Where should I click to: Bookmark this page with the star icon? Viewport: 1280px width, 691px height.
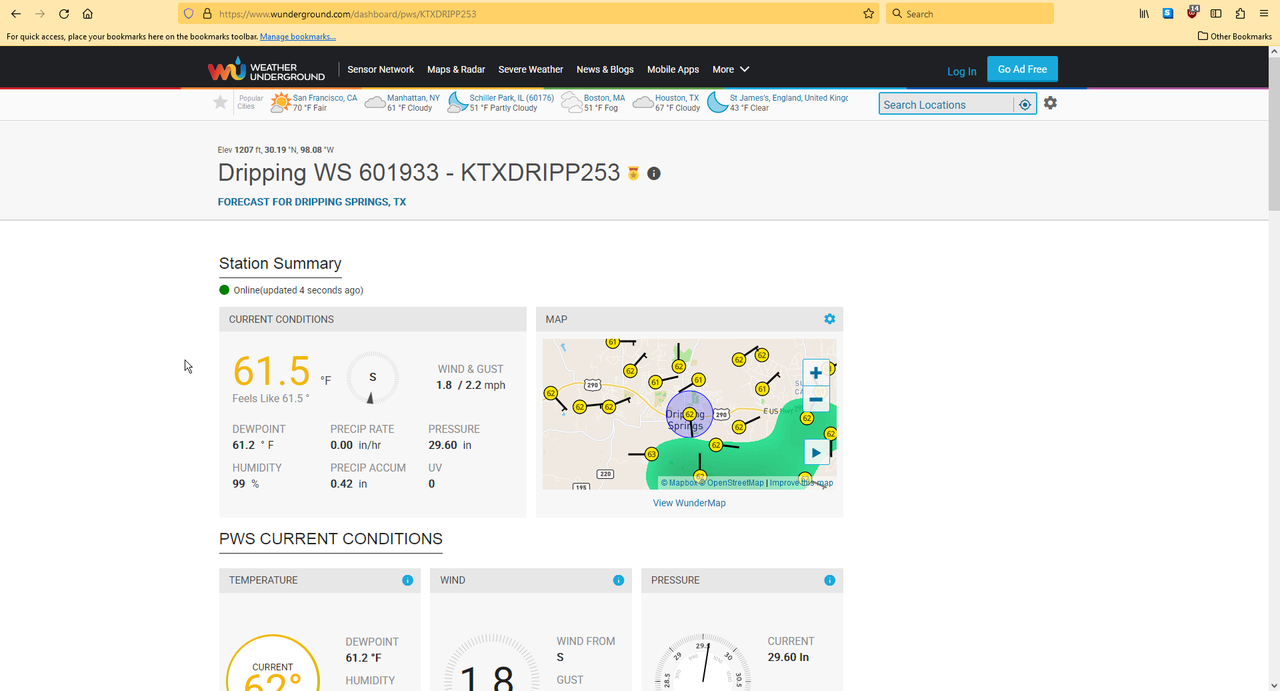[868, 14]
